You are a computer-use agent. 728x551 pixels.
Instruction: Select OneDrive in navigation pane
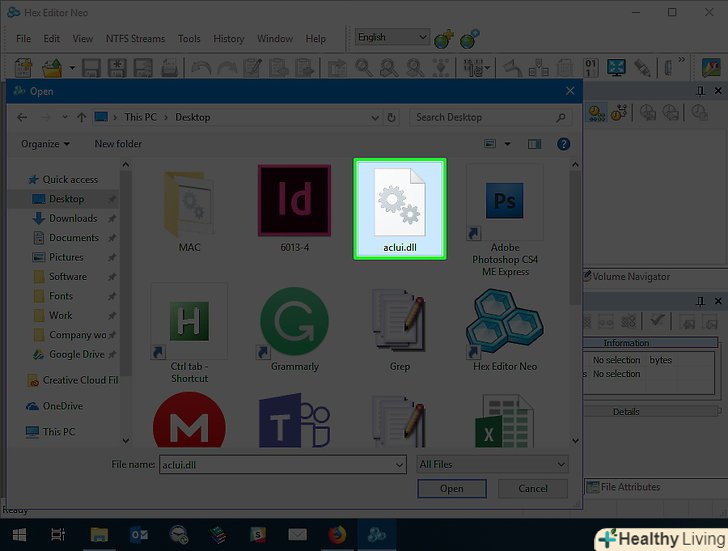click(x=62, y=406)
